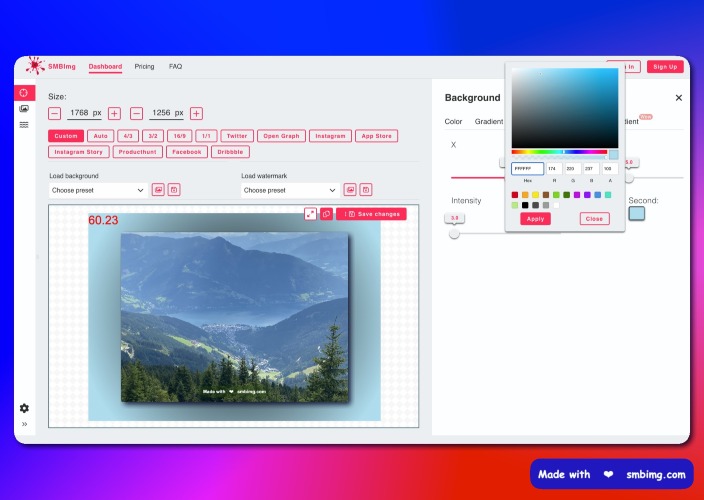Screen dimensions: 704x500
Task: Select the brown preset swatch
Action: click(x=546, y=195)
